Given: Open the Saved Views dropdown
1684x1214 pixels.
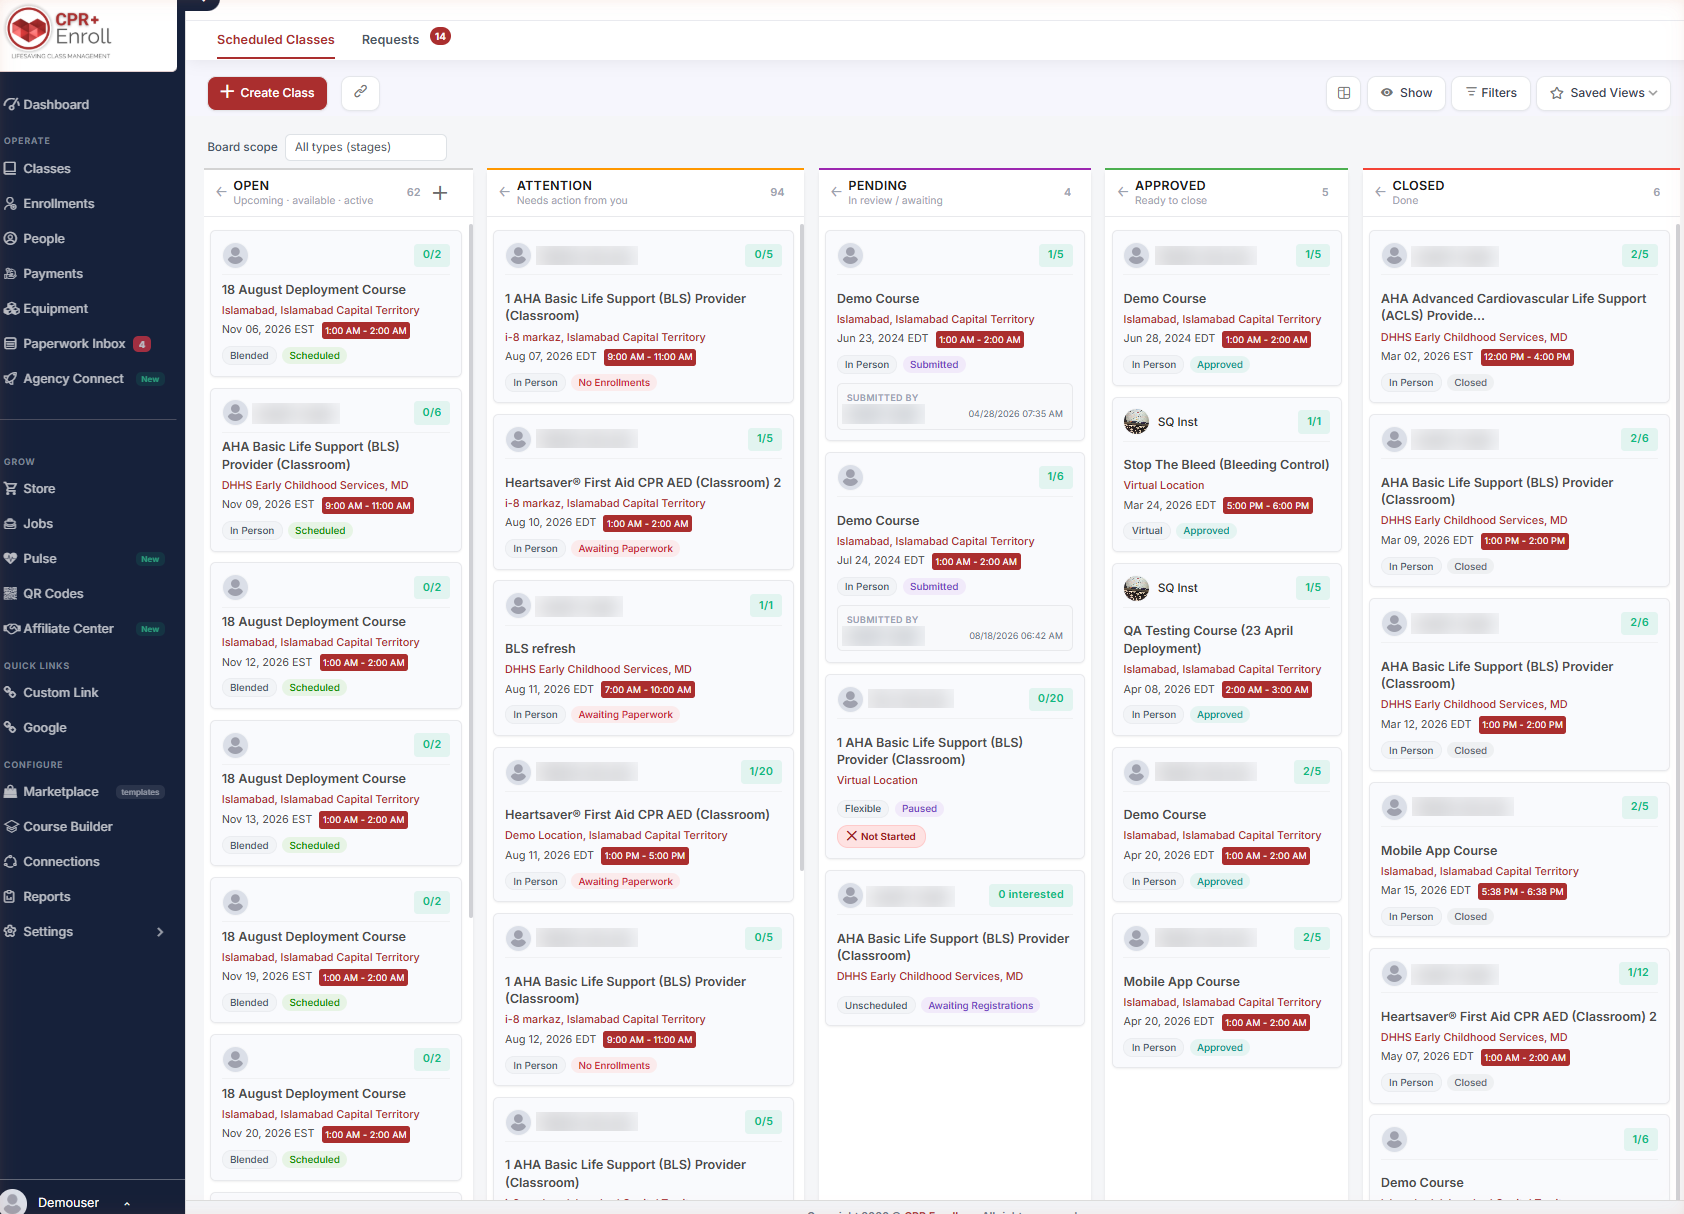Looking at the screenshot, I should pyautogui.click(x=1603, y=93).
